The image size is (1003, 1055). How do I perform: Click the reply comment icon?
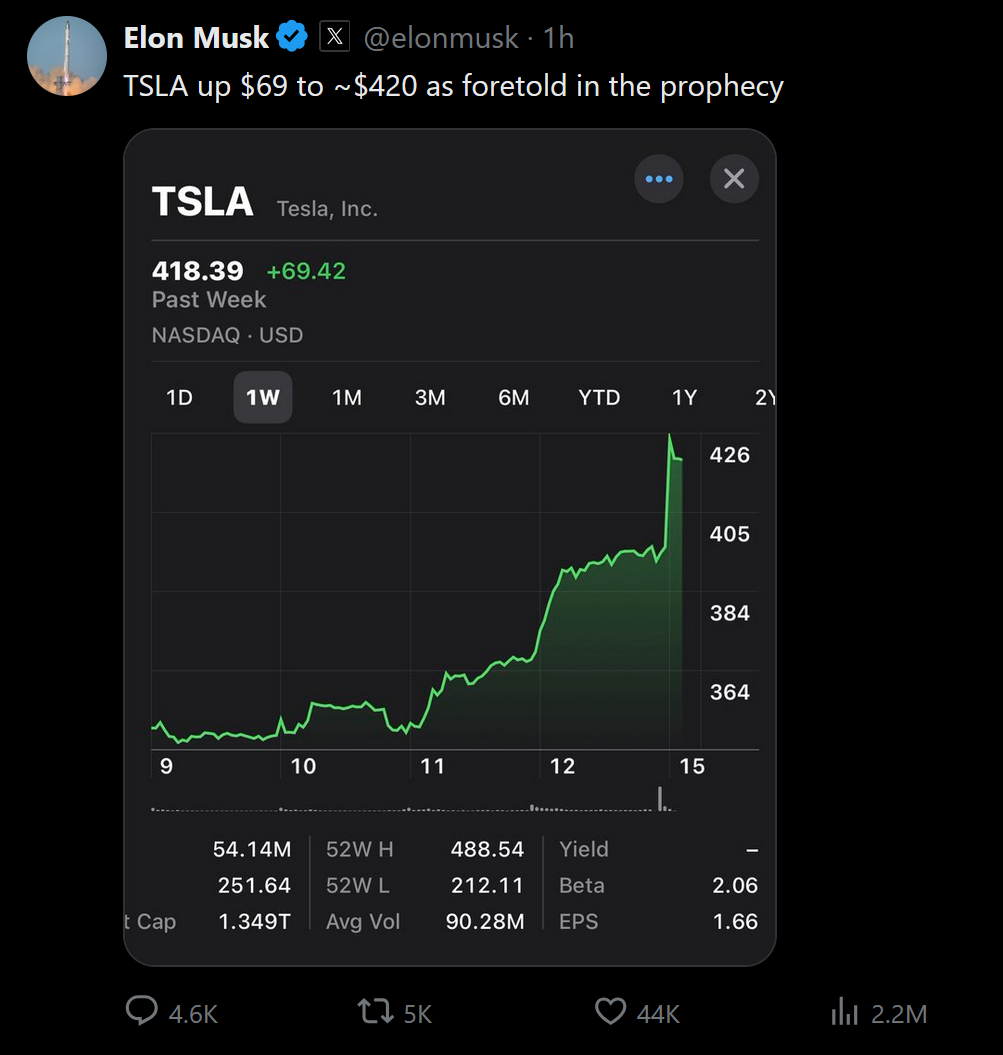[141, 1012]
